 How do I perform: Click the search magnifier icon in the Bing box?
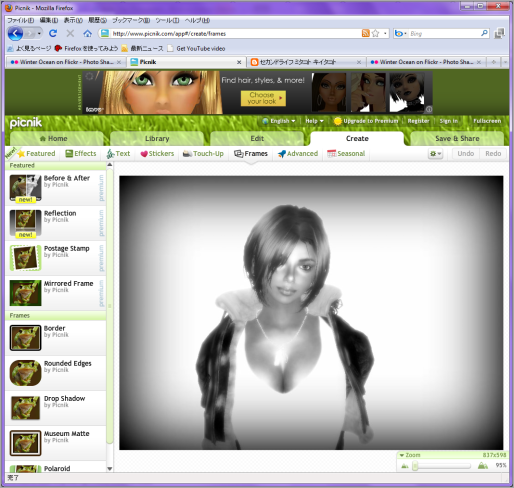click(484, 33)
